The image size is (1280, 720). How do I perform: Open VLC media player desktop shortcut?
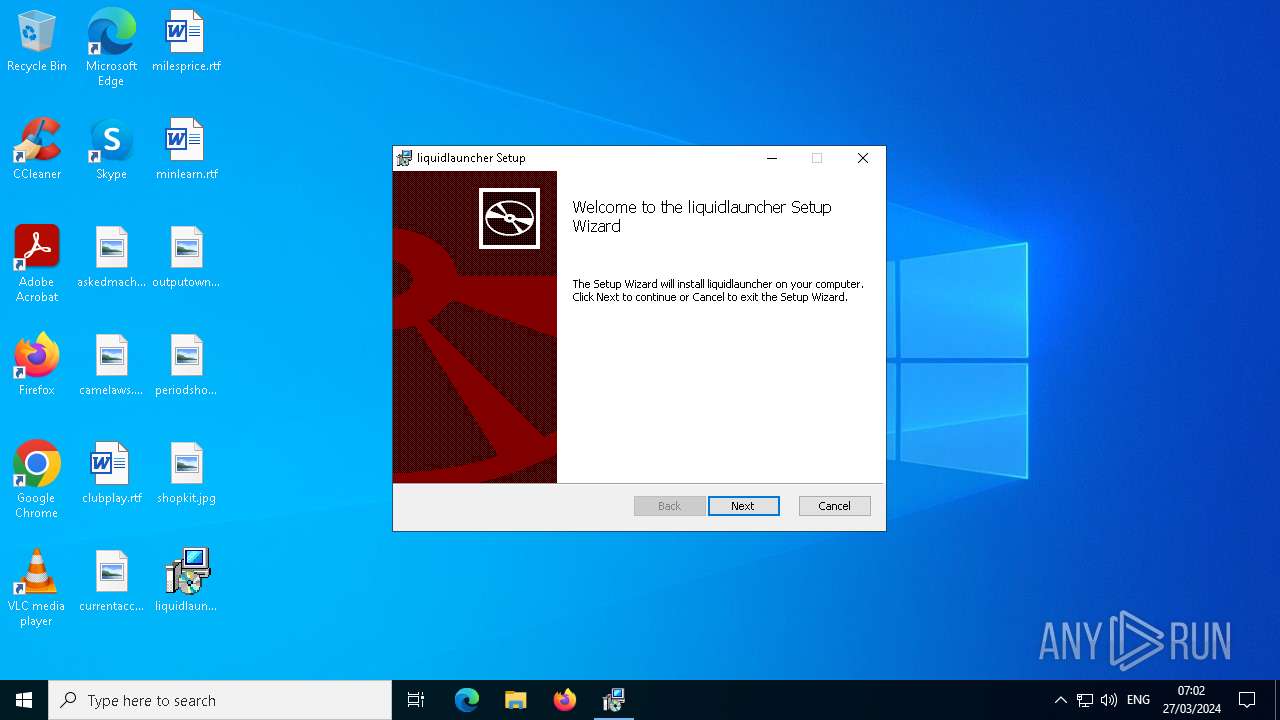point(37,588)
